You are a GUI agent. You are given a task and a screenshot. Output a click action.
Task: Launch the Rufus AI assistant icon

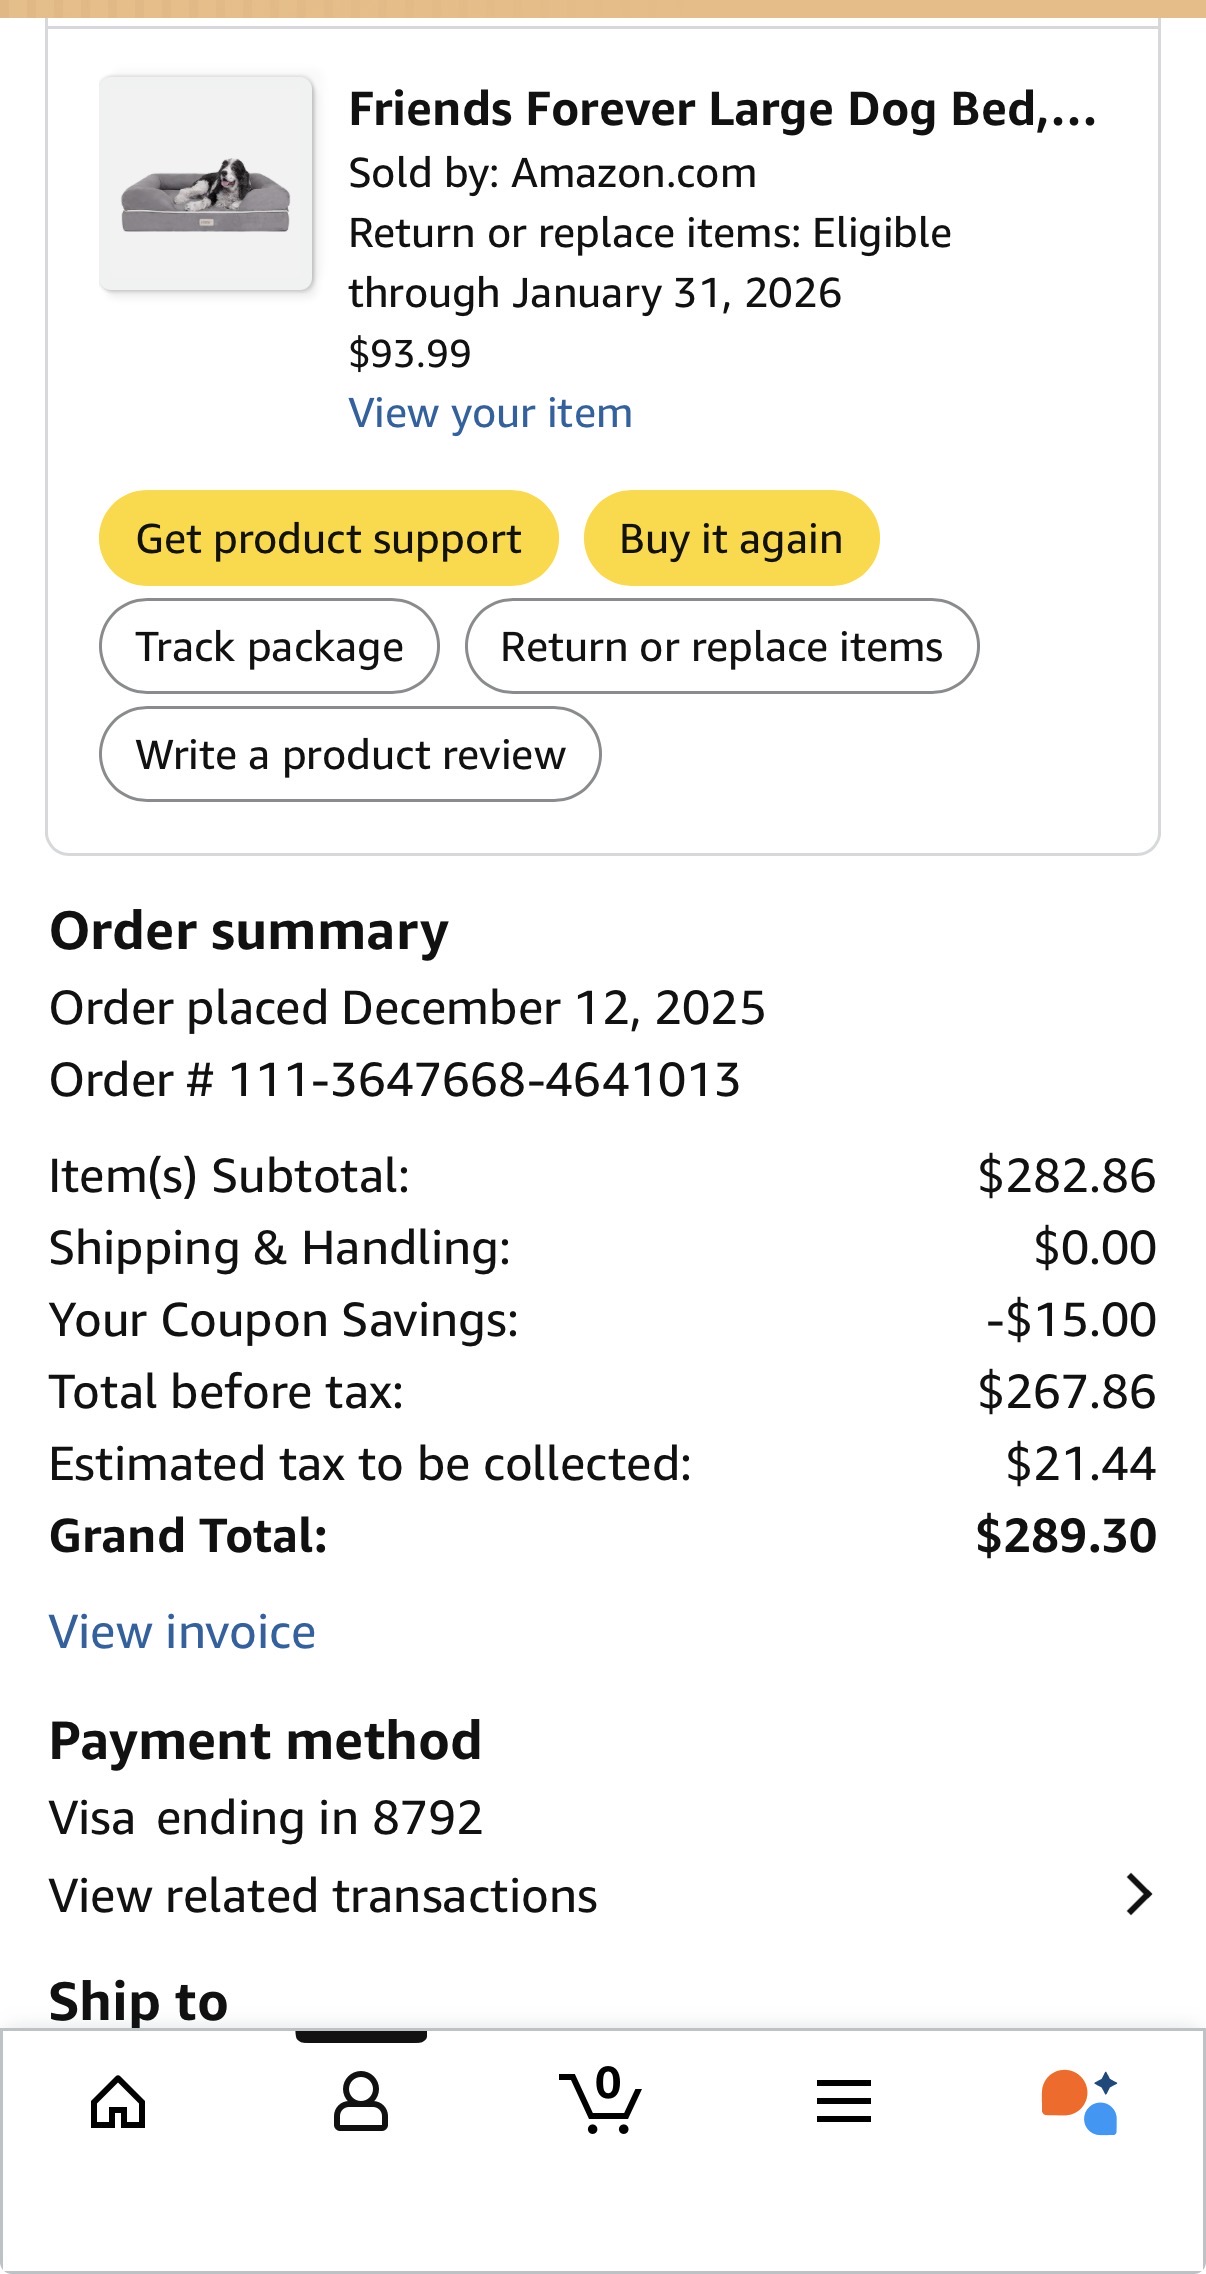coord(1080,2102)
